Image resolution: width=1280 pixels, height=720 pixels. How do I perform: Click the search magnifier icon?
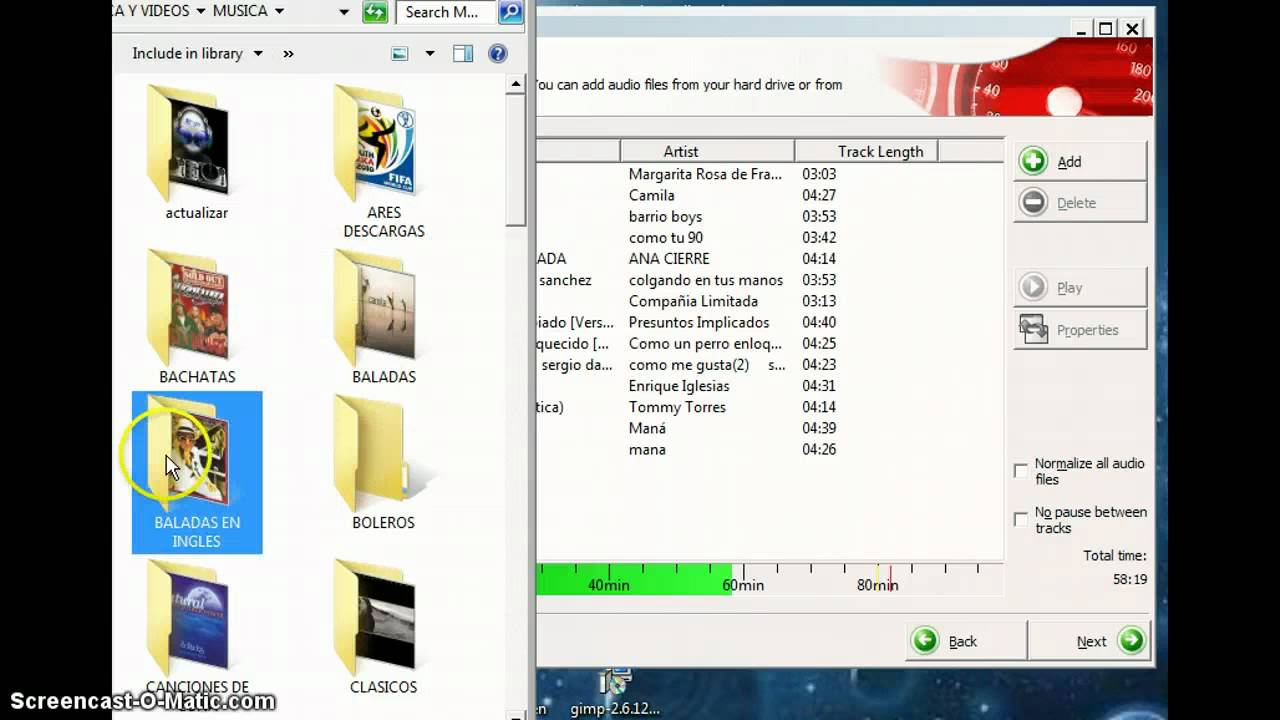tap(510, 12)
